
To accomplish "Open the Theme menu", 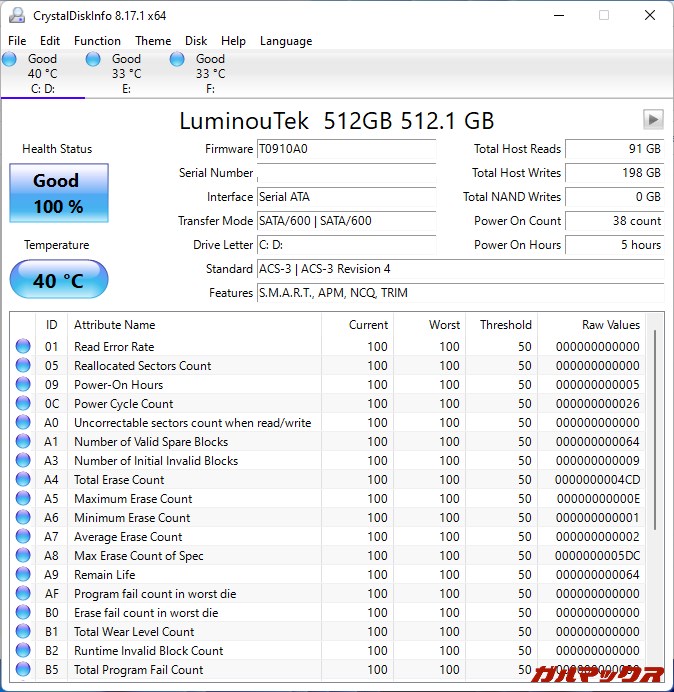I will (153, 41).
